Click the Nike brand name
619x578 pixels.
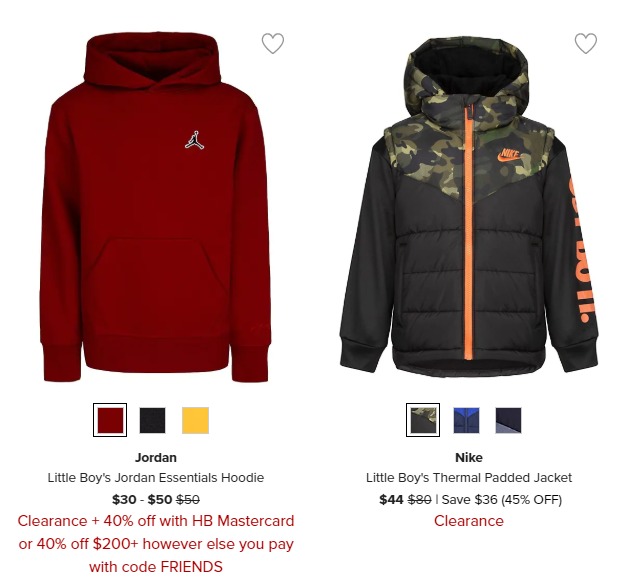(469, 458)
